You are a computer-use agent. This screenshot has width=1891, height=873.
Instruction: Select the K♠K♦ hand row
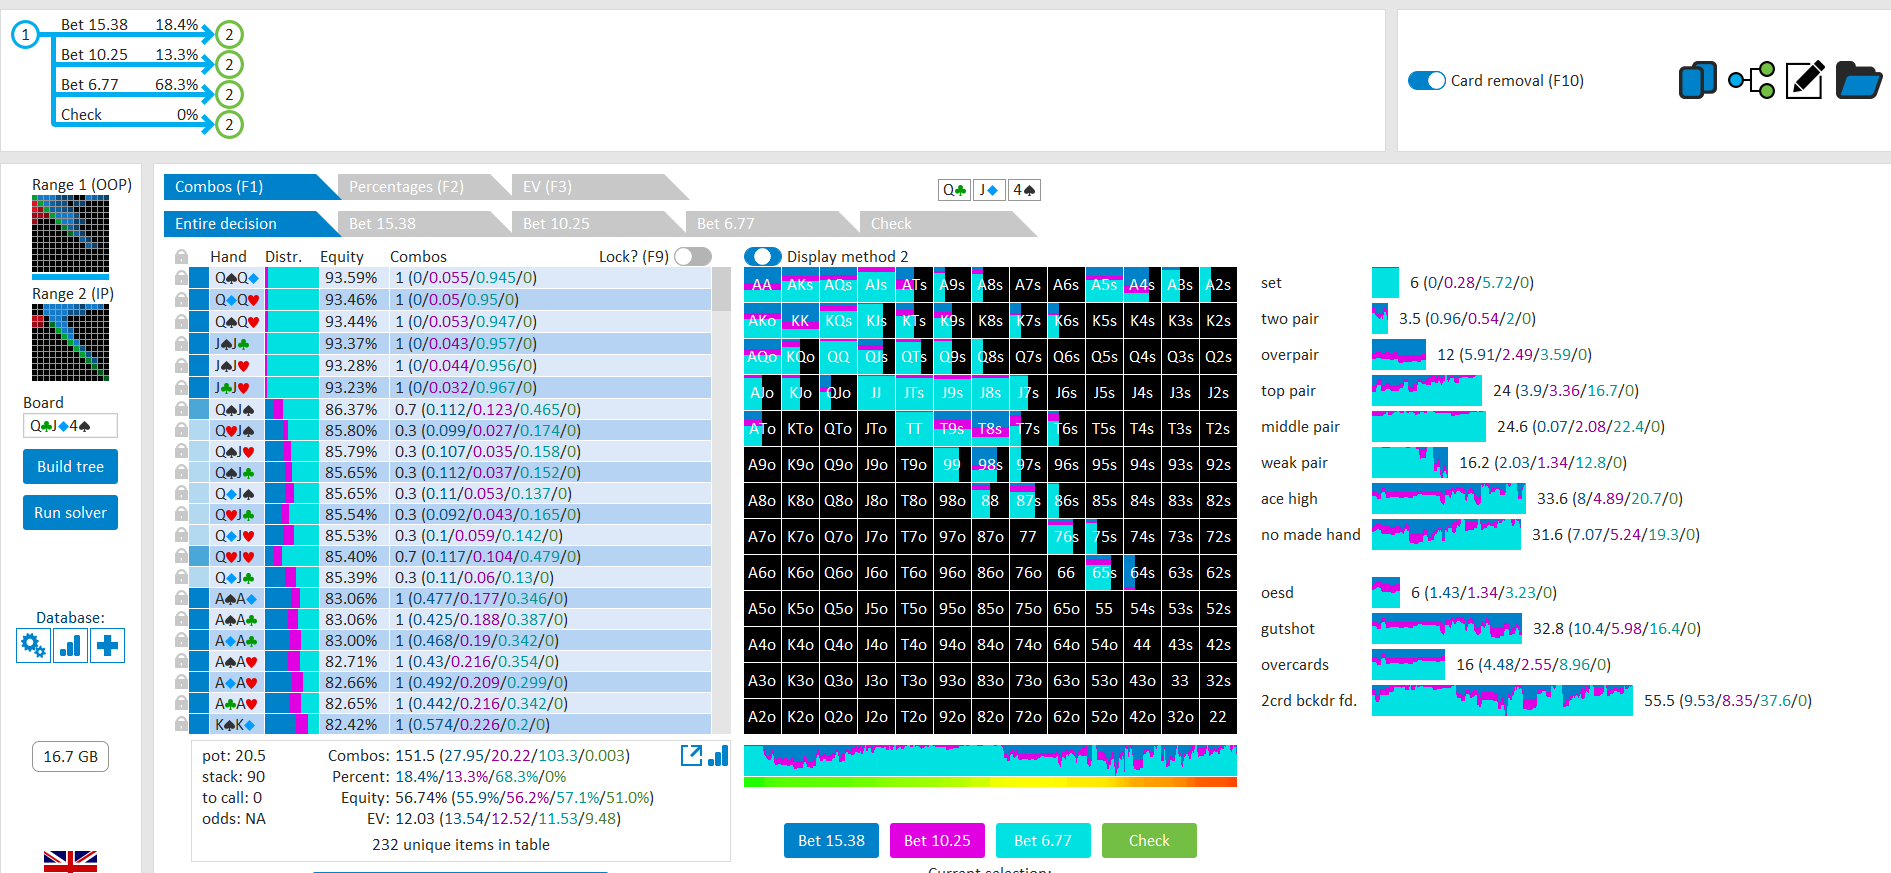point(450,724)
